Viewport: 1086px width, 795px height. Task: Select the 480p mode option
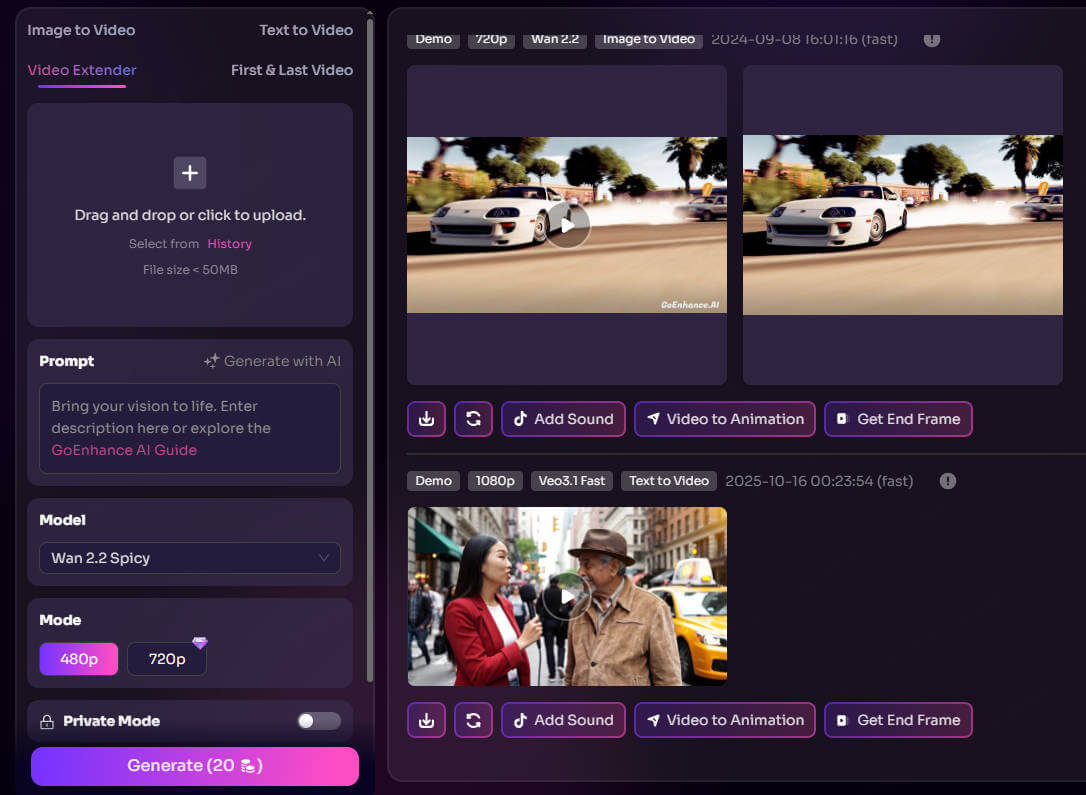click(79, 659)
